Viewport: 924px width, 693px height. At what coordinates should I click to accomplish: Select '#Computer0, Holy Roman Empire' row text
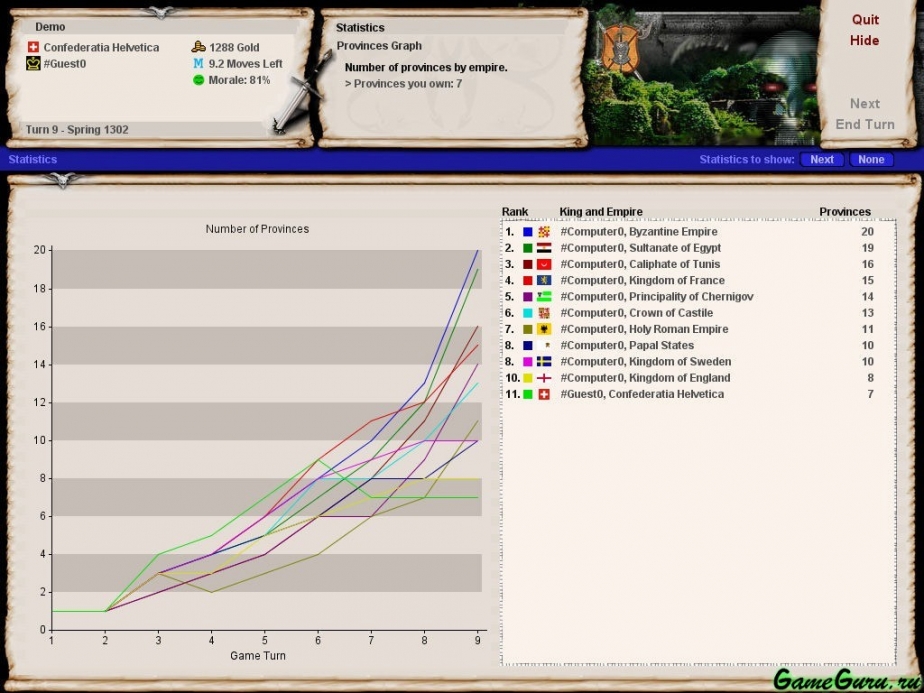(644, 329)
